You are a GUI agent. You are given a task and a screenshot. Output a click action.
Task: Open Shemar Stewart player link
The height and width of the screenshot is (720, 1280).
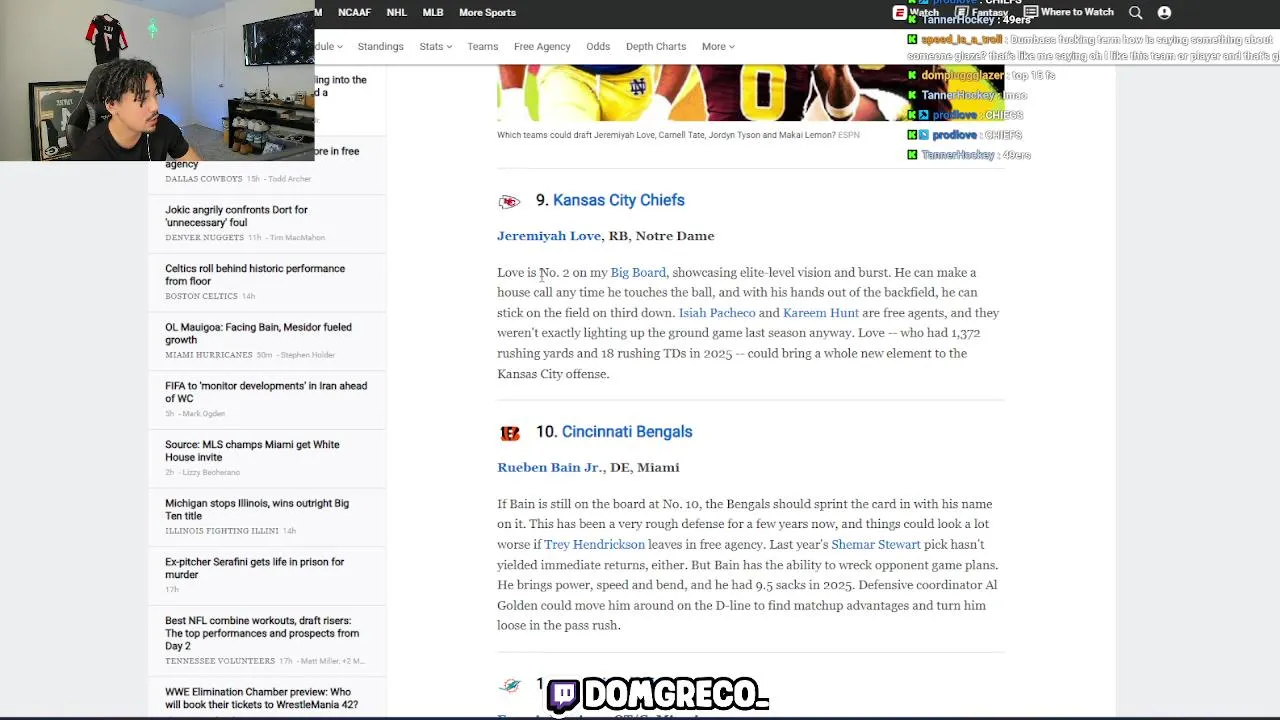[x=876, y=545]
